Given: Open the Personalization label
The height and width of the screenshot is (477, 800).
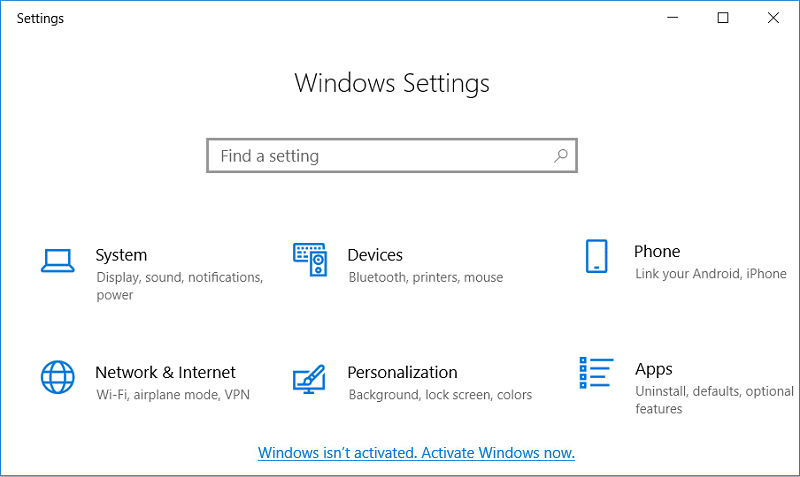Looking at the screenshot, I should pos(402,372).
